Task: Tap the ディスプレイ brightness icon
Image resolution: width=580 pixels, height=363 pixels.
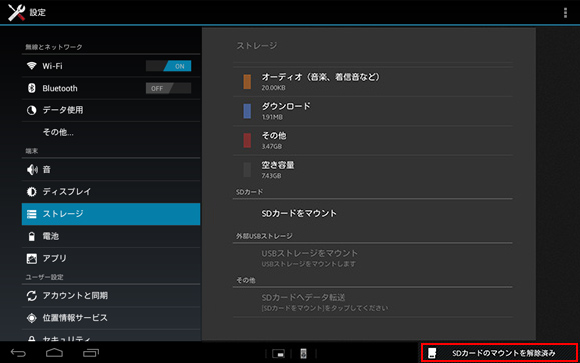Action: [31, 192]
